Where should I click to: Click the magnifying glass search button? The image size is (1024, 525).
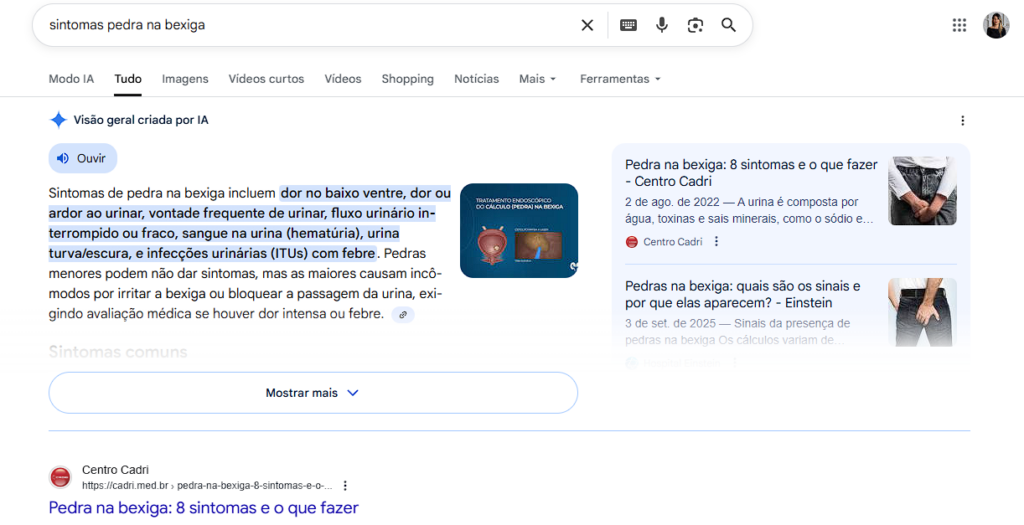pyautogui.click(x=729, y=25)
